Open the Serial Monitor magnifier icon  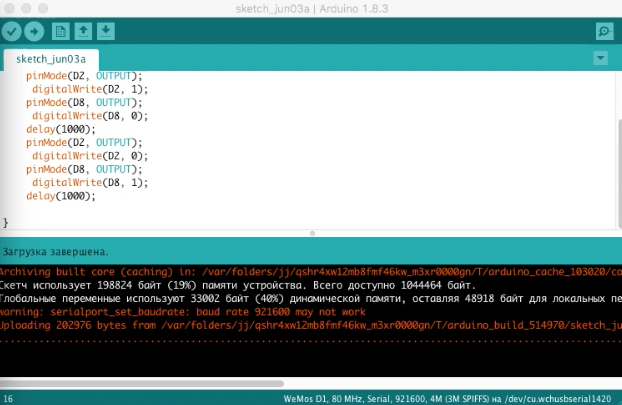[x=604, y=31]
